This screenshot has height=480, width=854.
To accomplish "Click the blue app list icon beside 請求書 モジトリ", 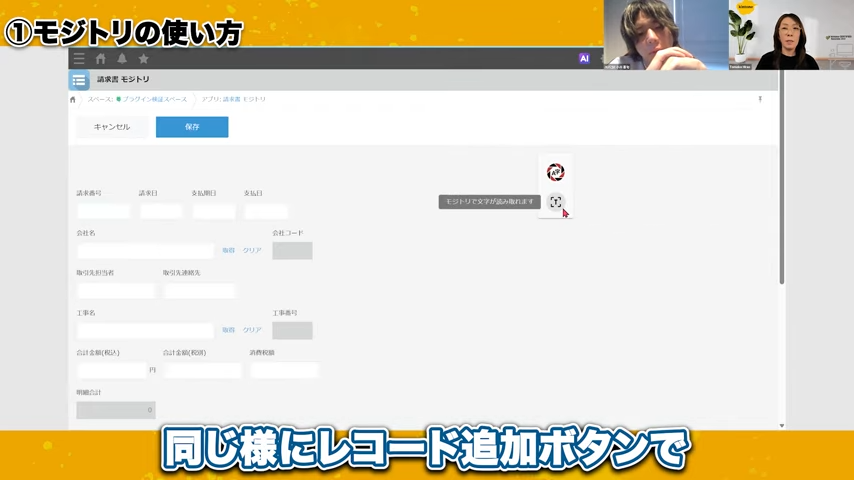I will [79, 80].
